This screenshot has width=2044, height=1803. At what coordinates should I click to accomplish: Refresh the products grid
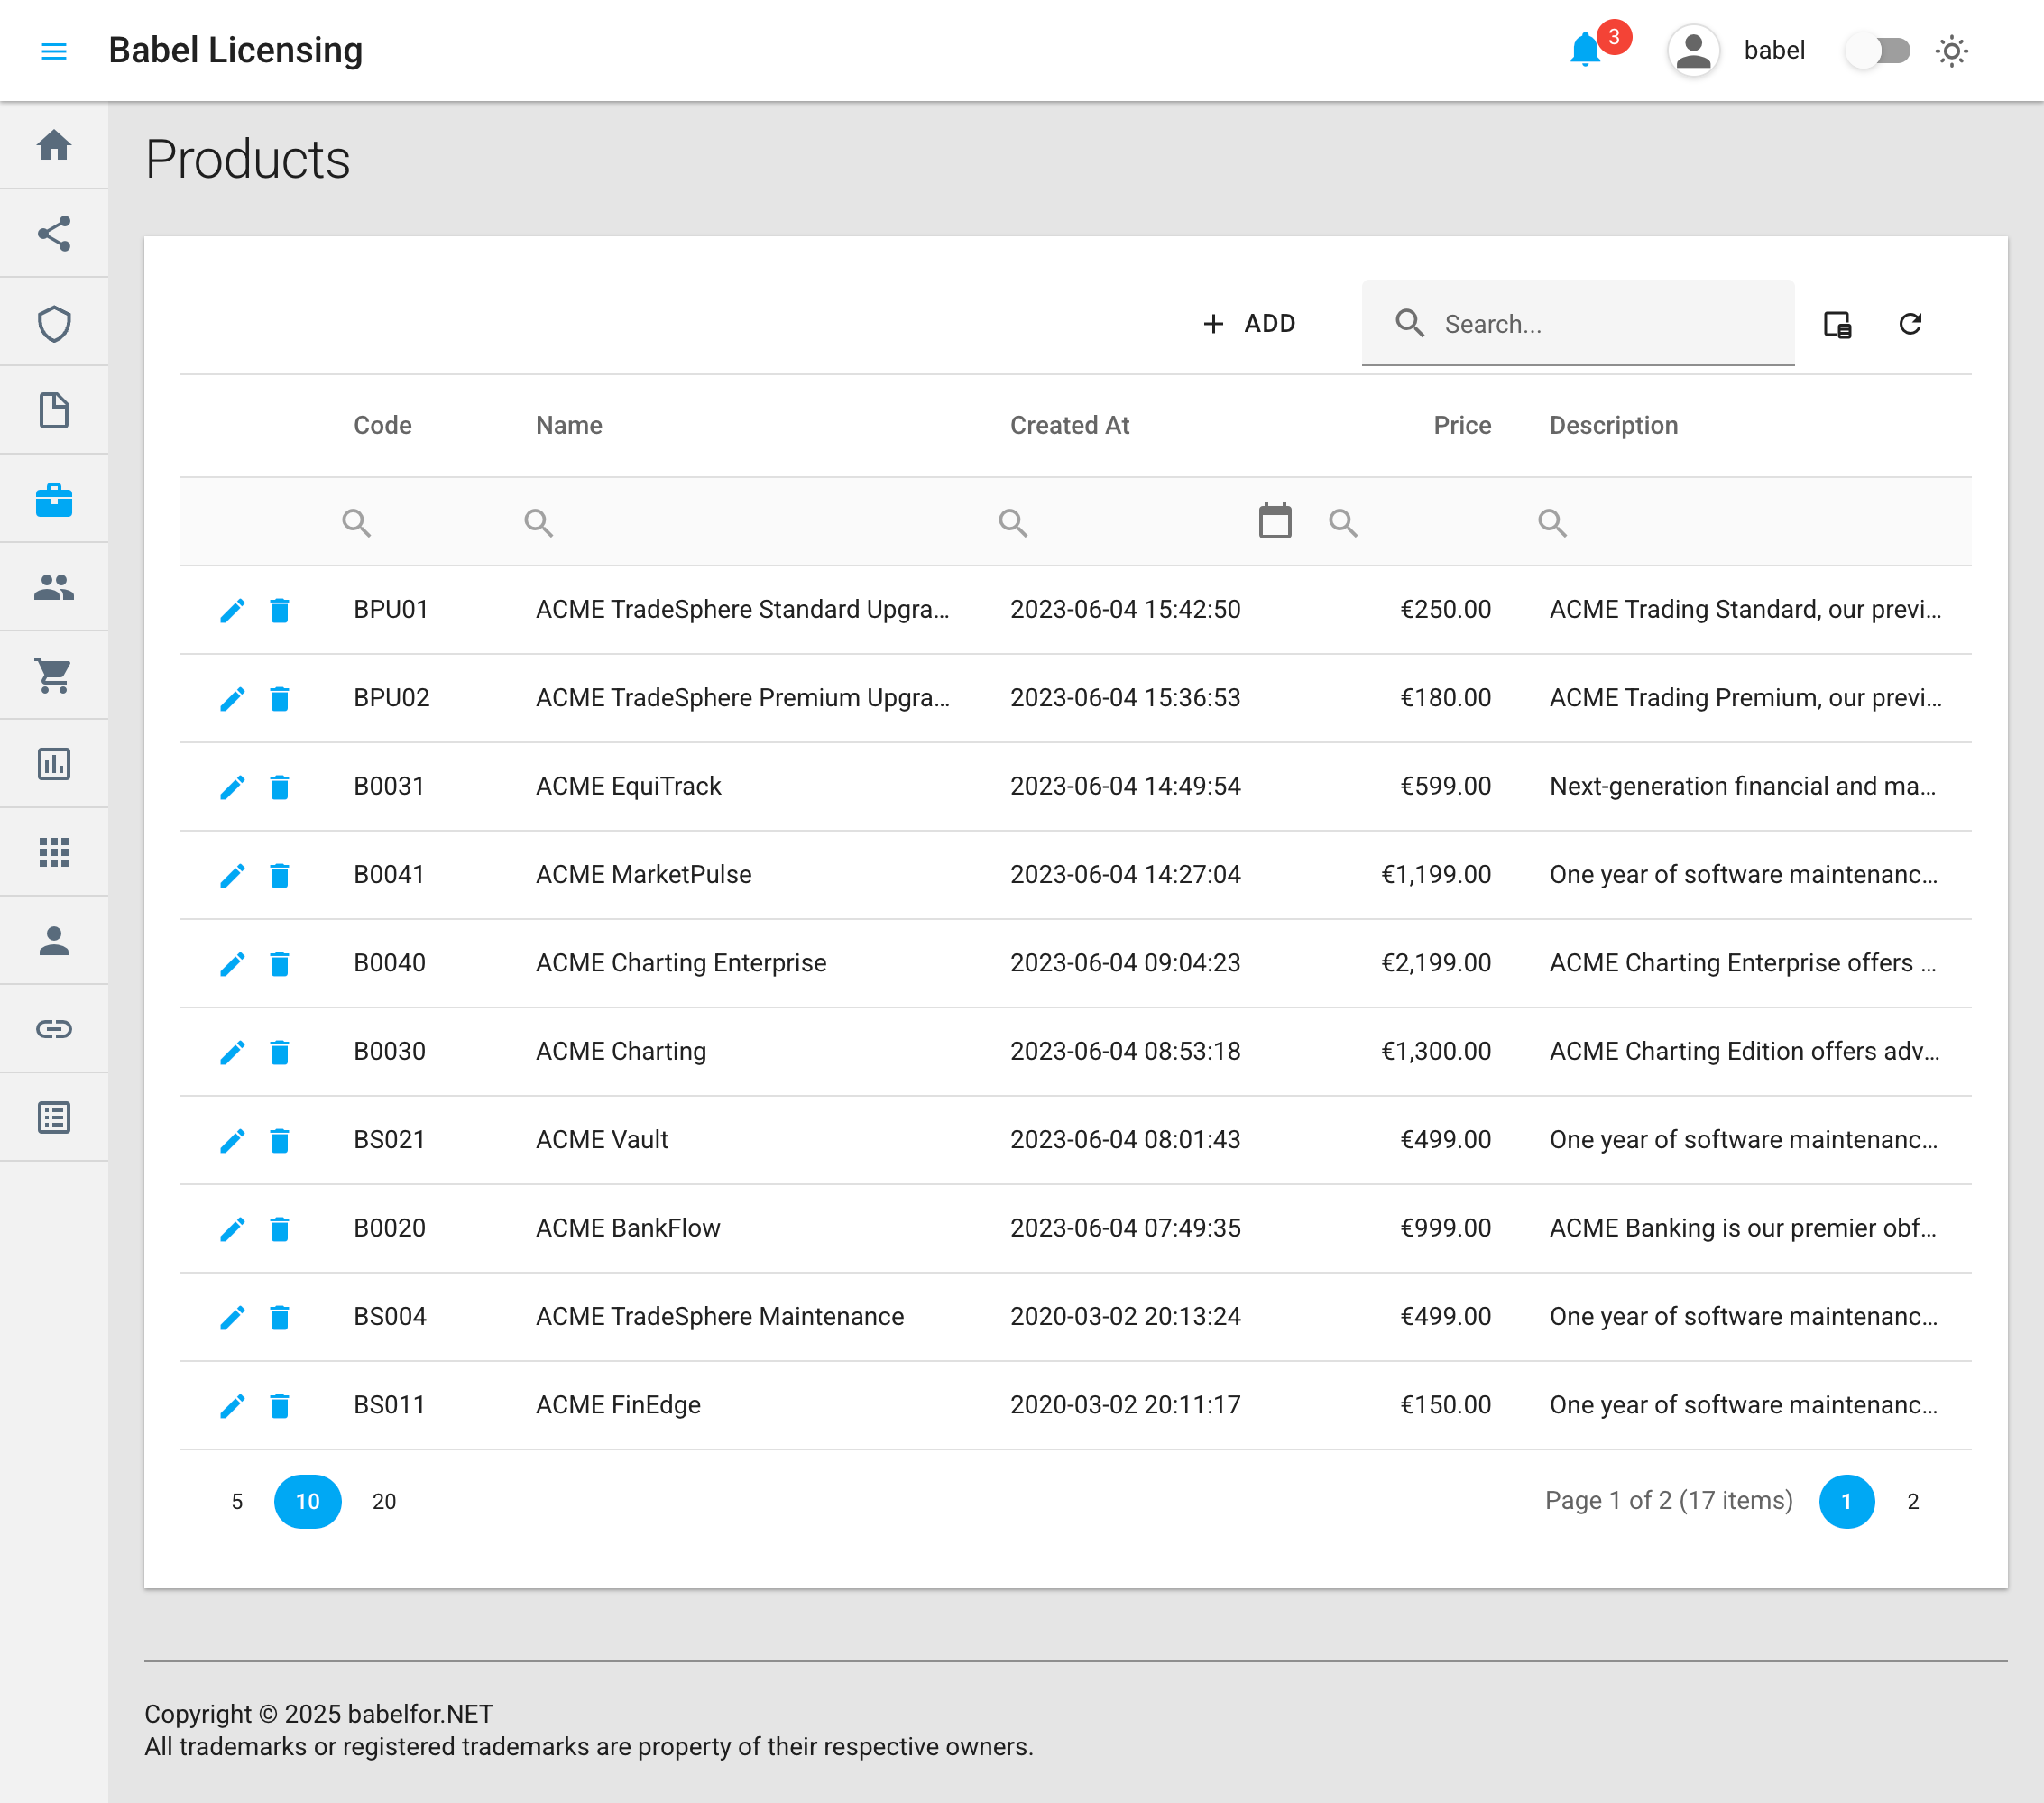(1910, 323)
